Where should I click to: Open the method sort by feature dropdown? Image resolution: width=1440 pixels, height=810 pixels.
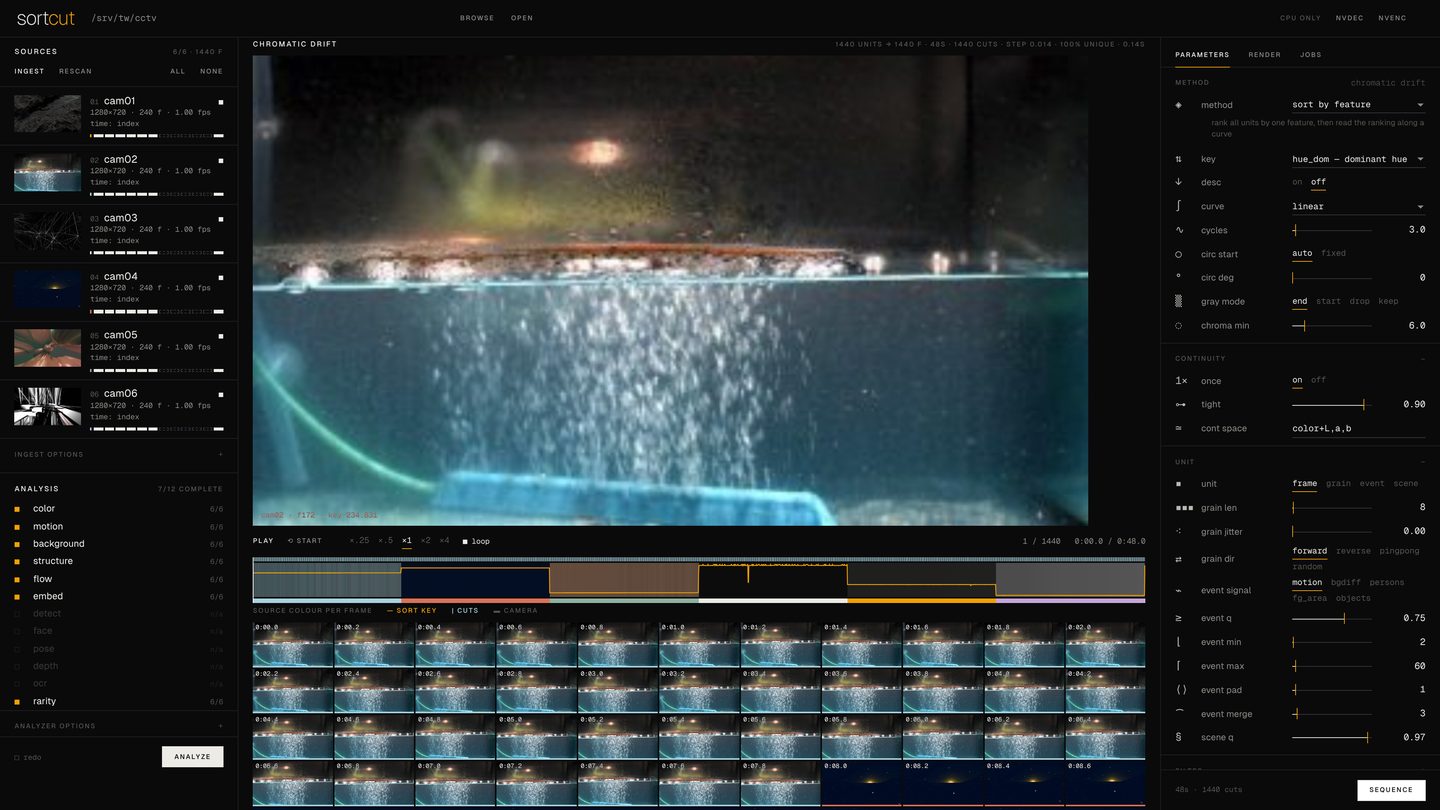[1358, 105]
